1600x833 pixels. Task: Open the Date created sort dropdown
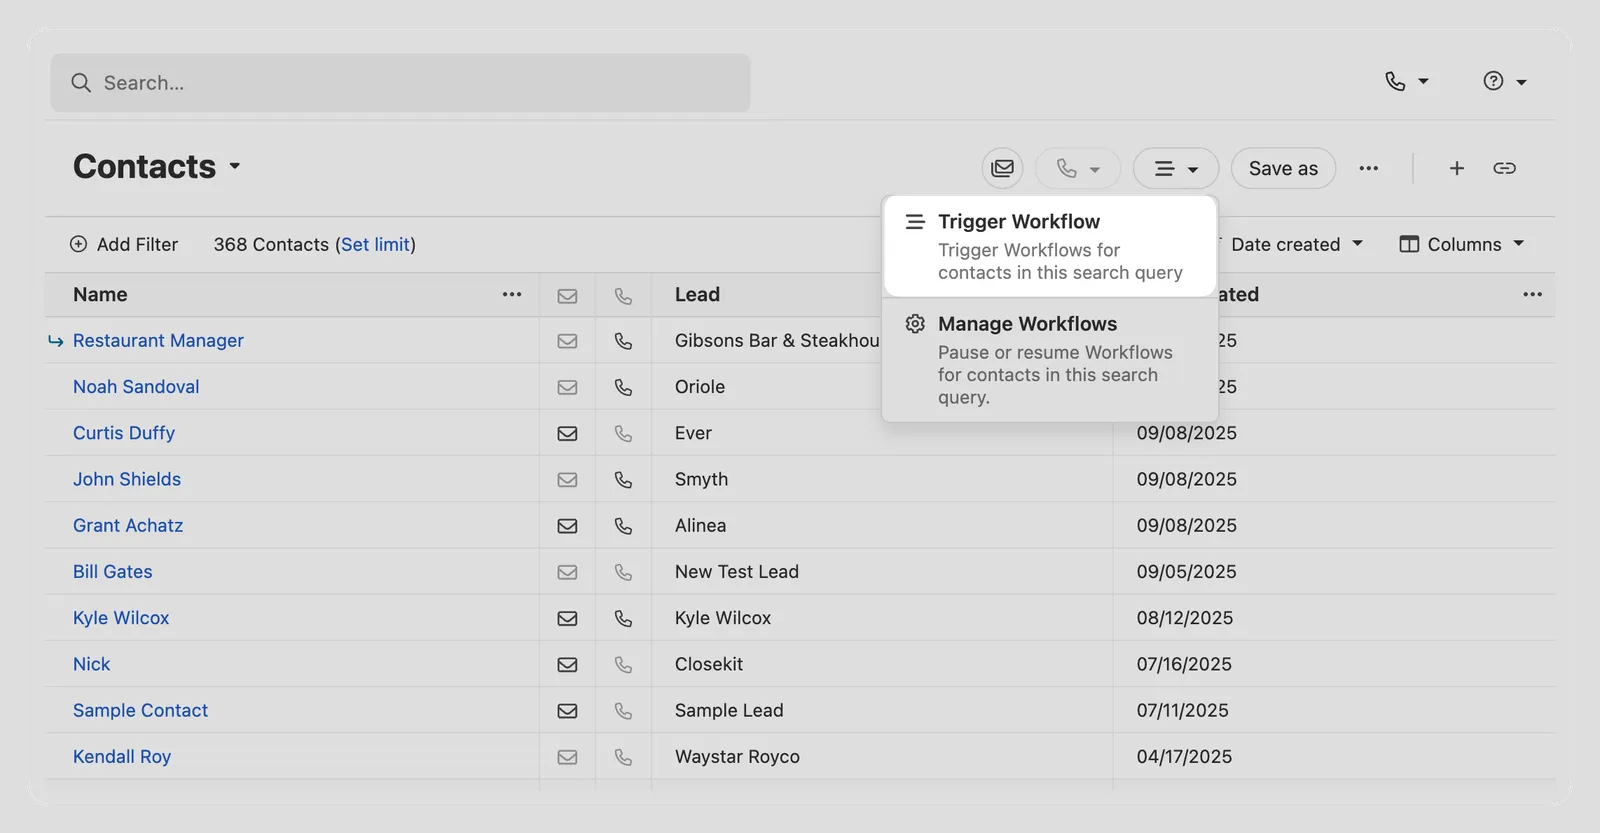pyautogui.click(x=1297, y=244)
